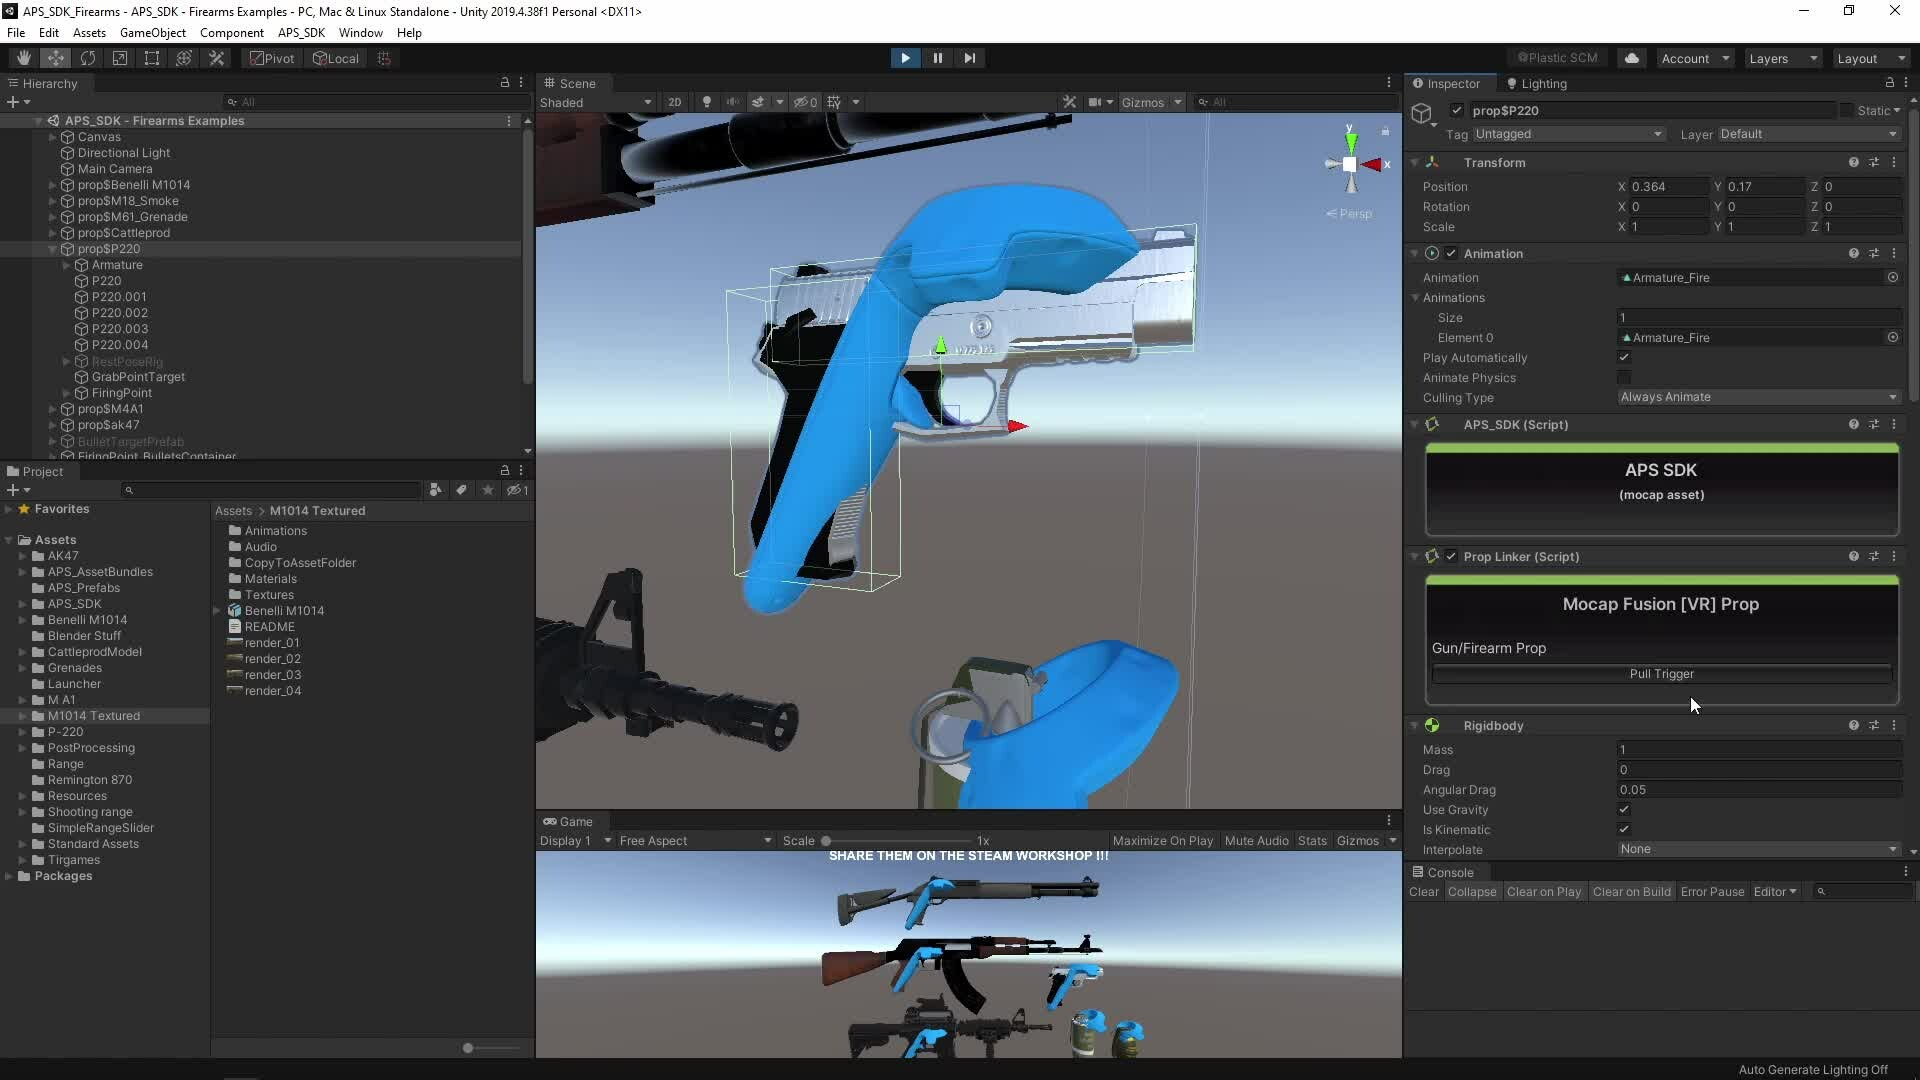Uncheck Play Automatically checkbox

pyautogui.click(x=1624, y=357)
